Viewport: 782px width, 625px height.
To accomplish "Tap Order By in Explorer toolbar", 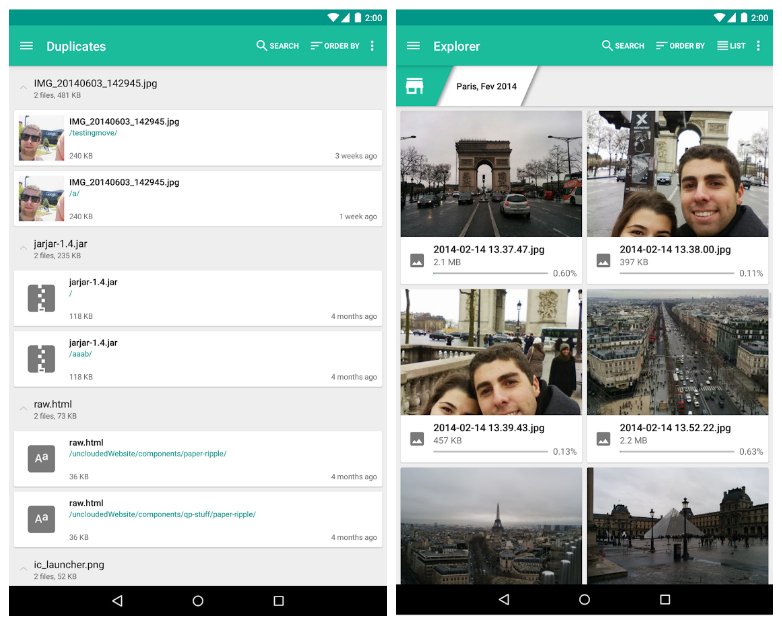I will [680, 46].
